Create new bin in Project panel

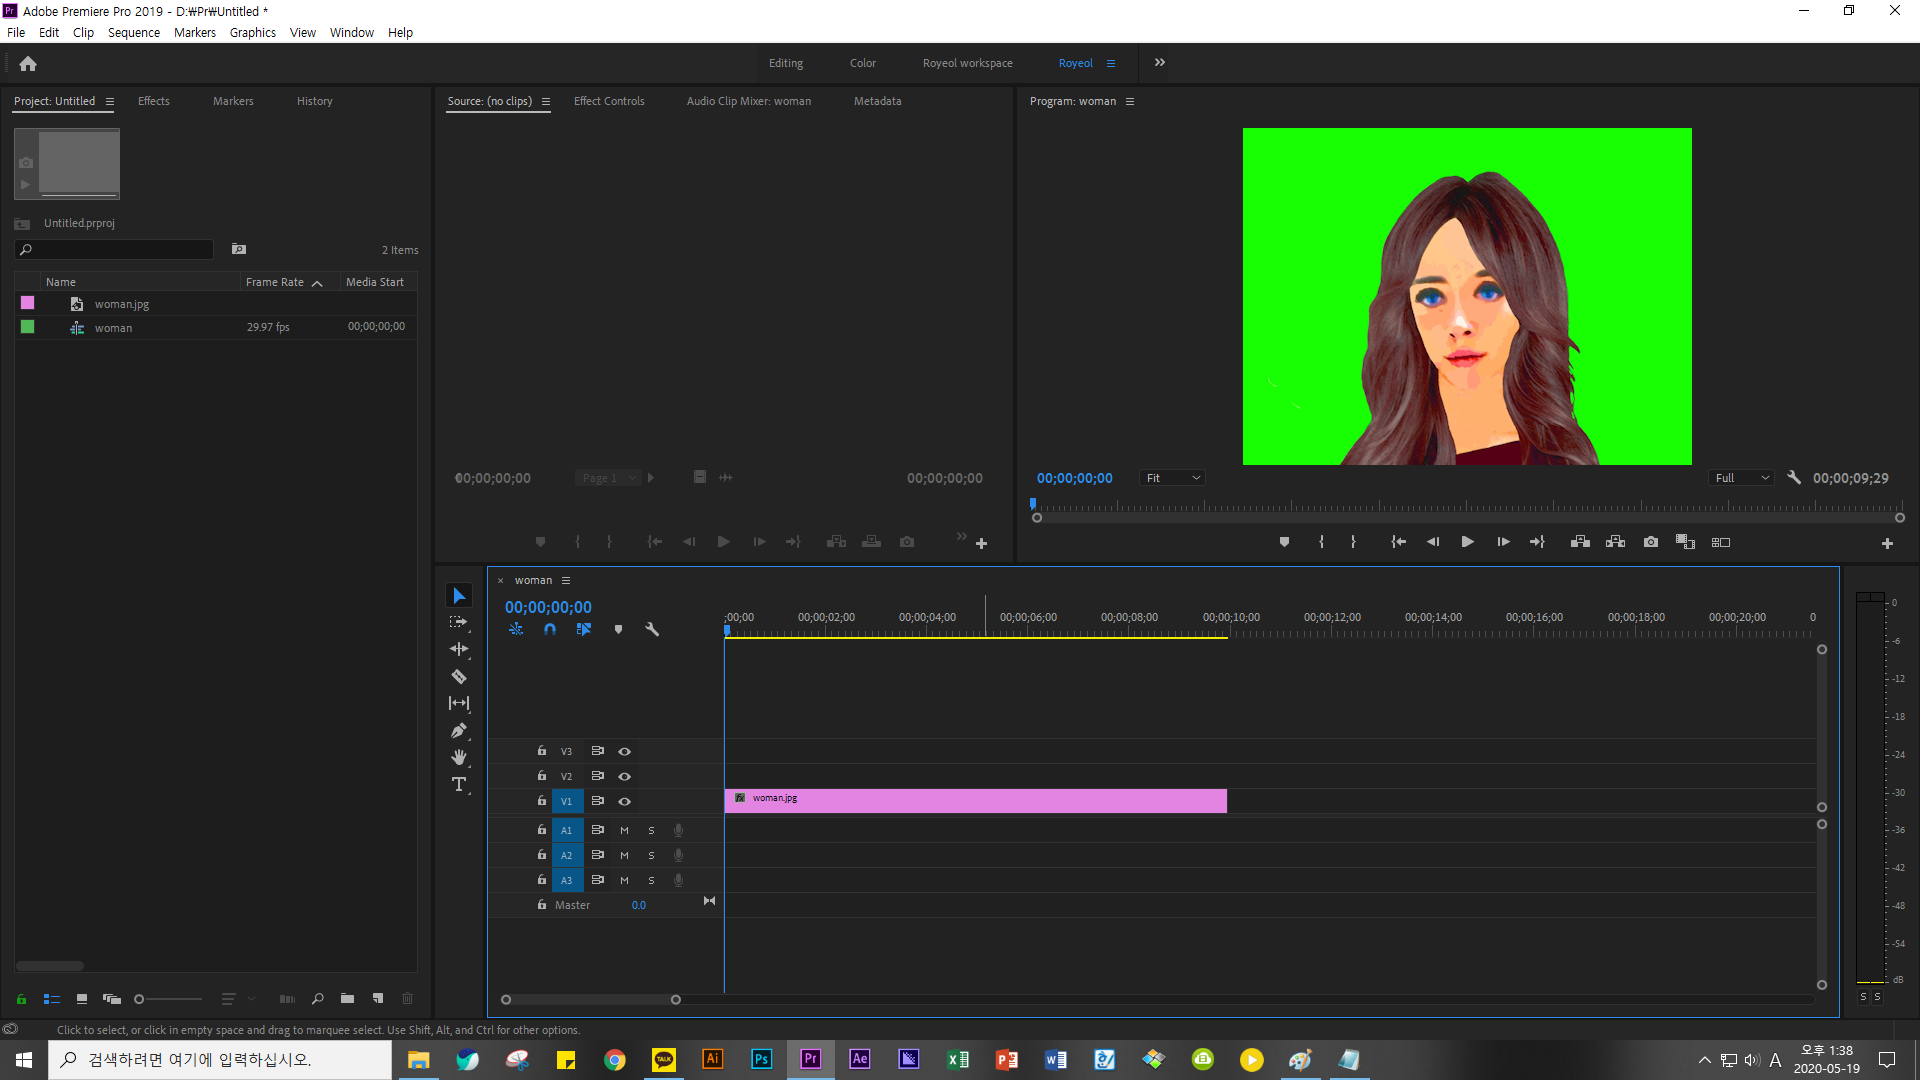(347, 998)
